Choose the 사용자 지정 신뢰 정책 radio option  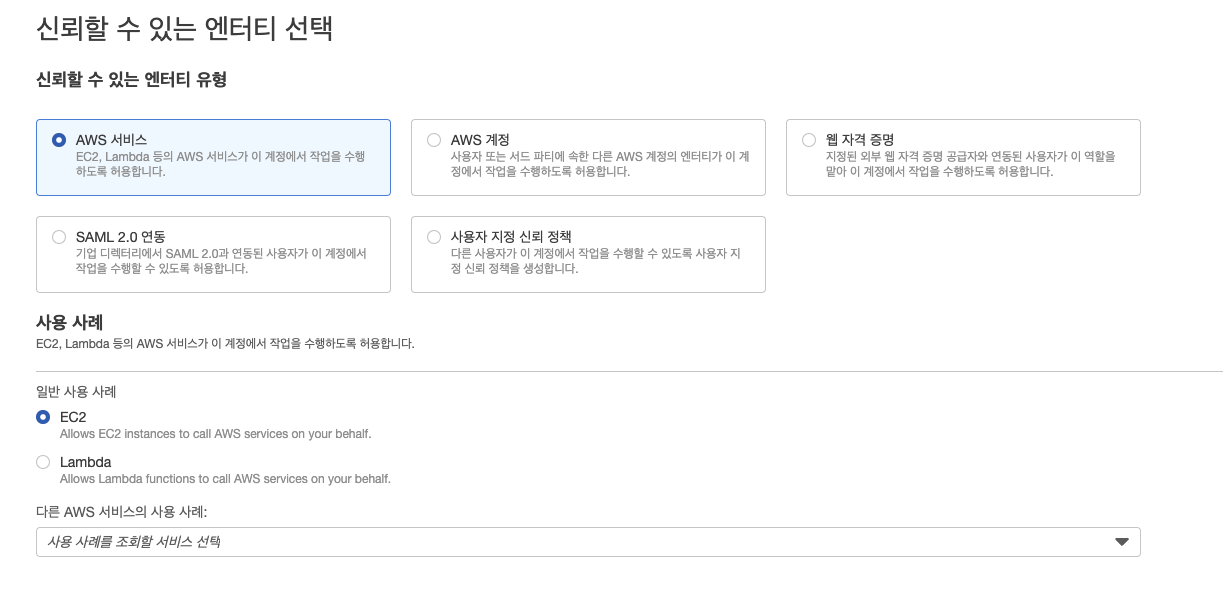click(434, 237)
